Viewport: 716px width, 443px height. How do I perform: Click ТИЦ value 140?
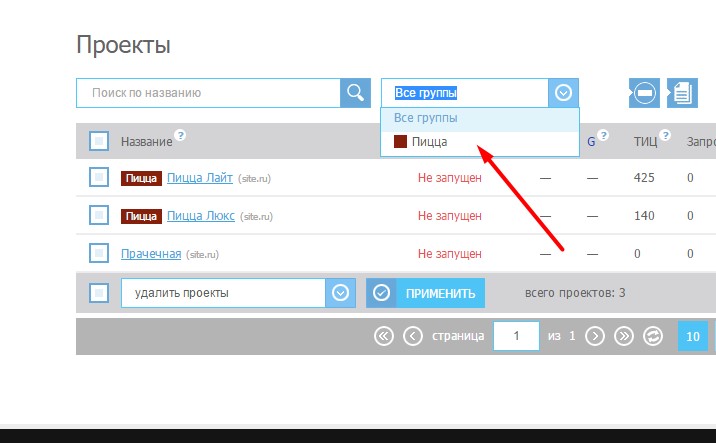(x=644, y=215)
